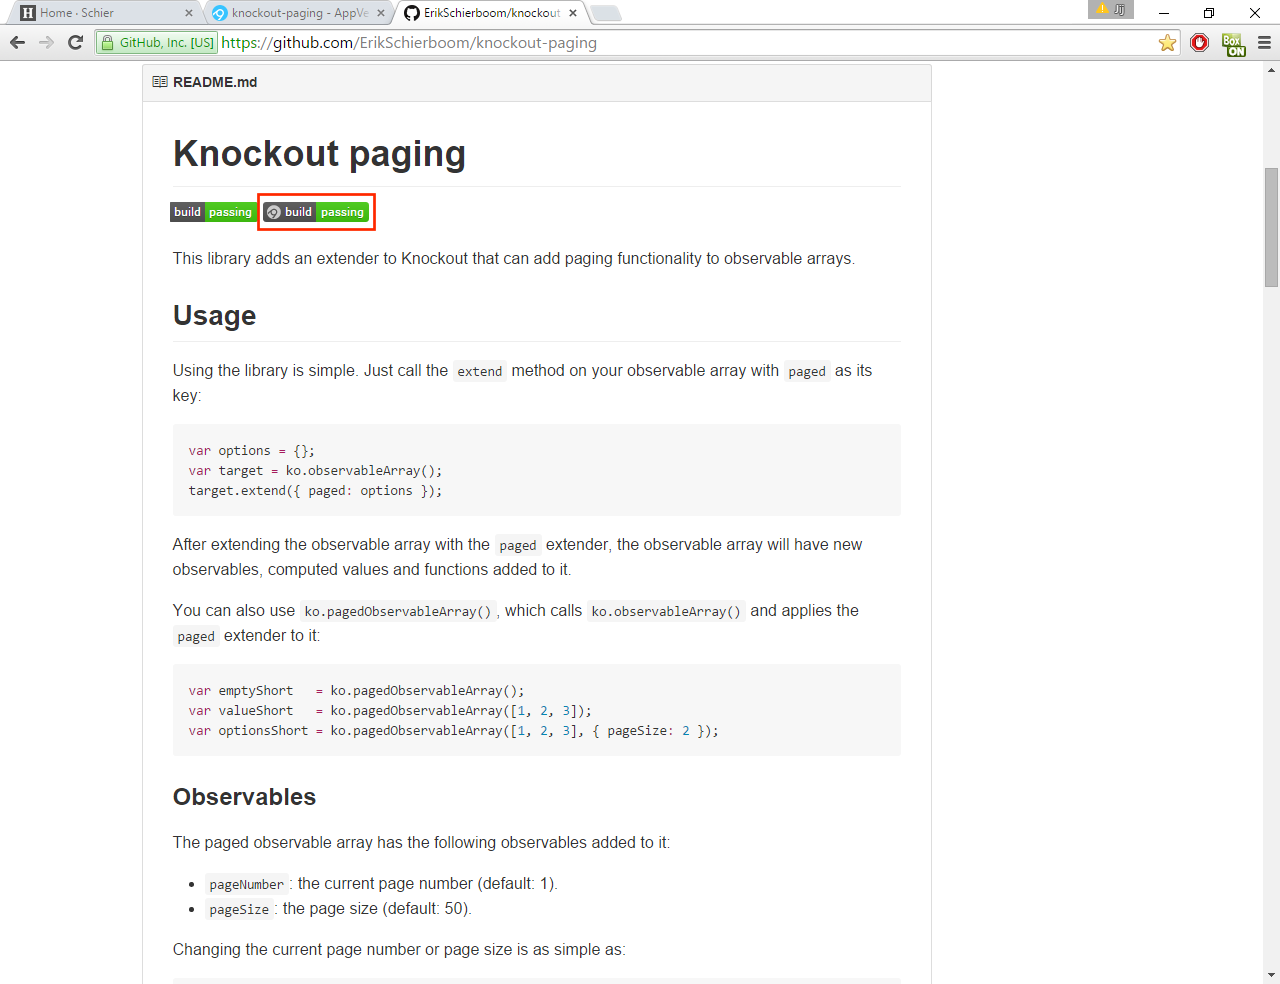
Task: Click the warning user icon in title bar
Action: point(1111,9)
